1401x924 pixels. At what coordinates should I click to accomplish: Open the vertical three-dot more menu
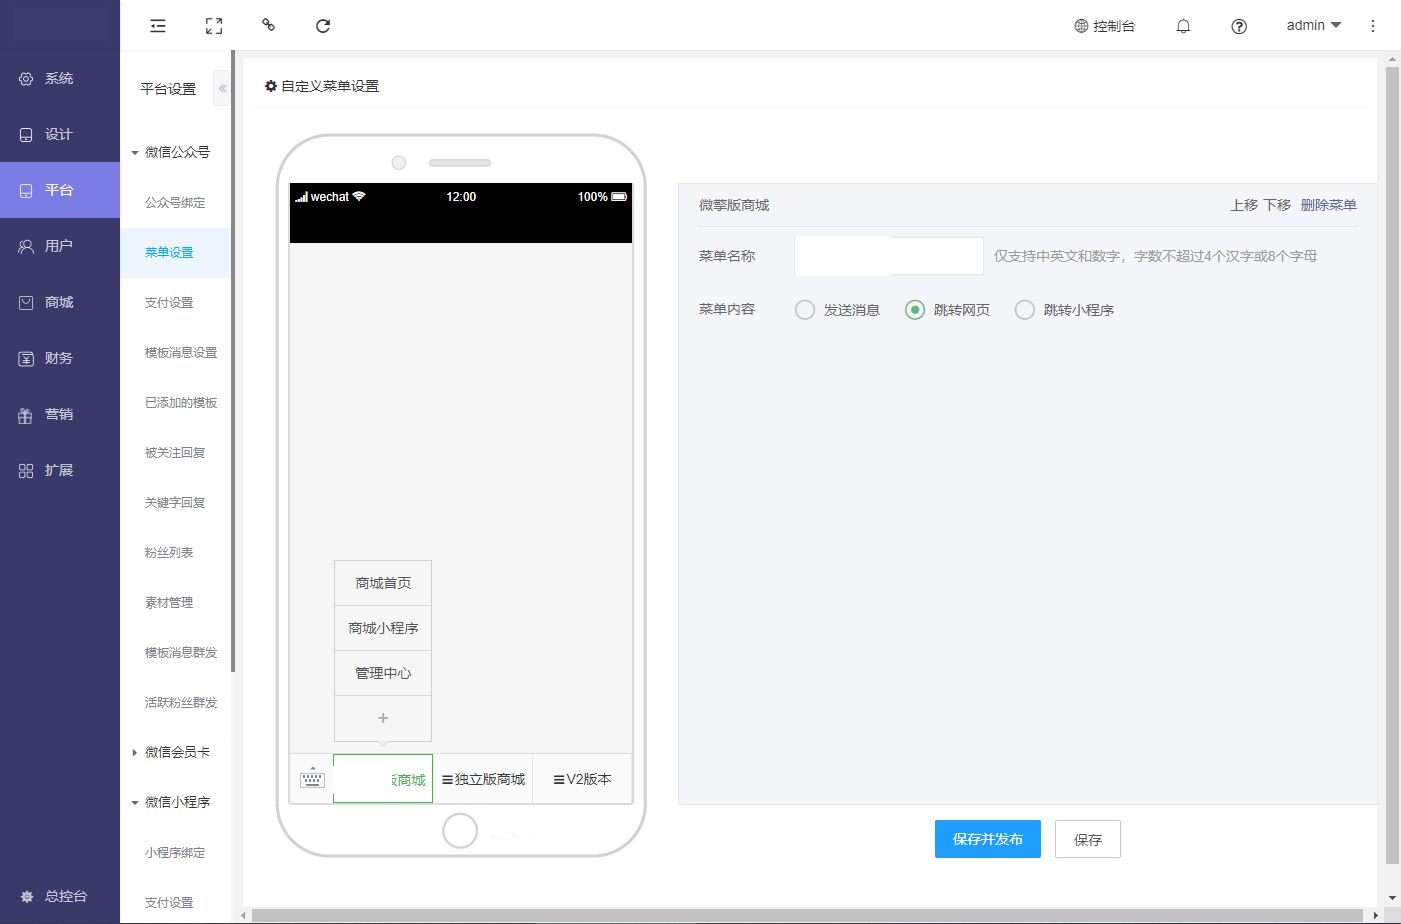coord(1373,26)
